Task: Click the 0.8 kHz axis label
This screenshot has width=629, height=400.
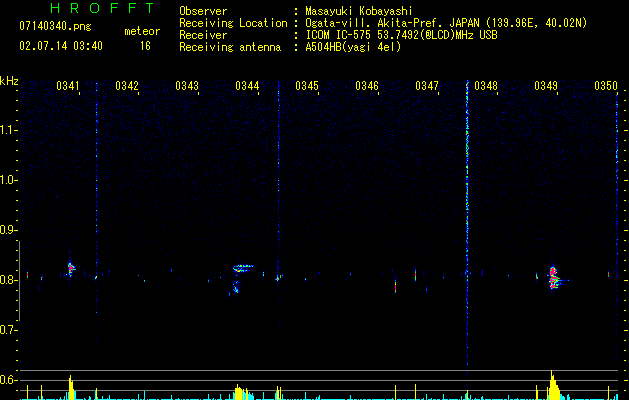Action: pos(8,280)
